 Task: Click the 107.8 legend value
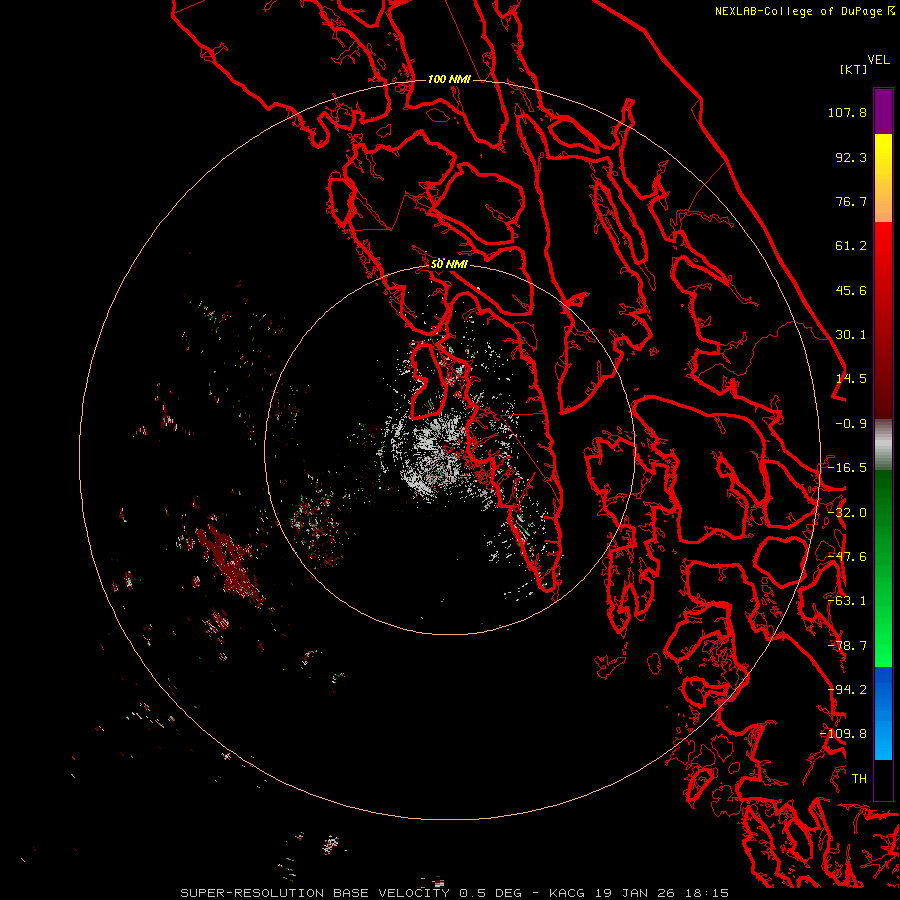click(x=847, y=112)
